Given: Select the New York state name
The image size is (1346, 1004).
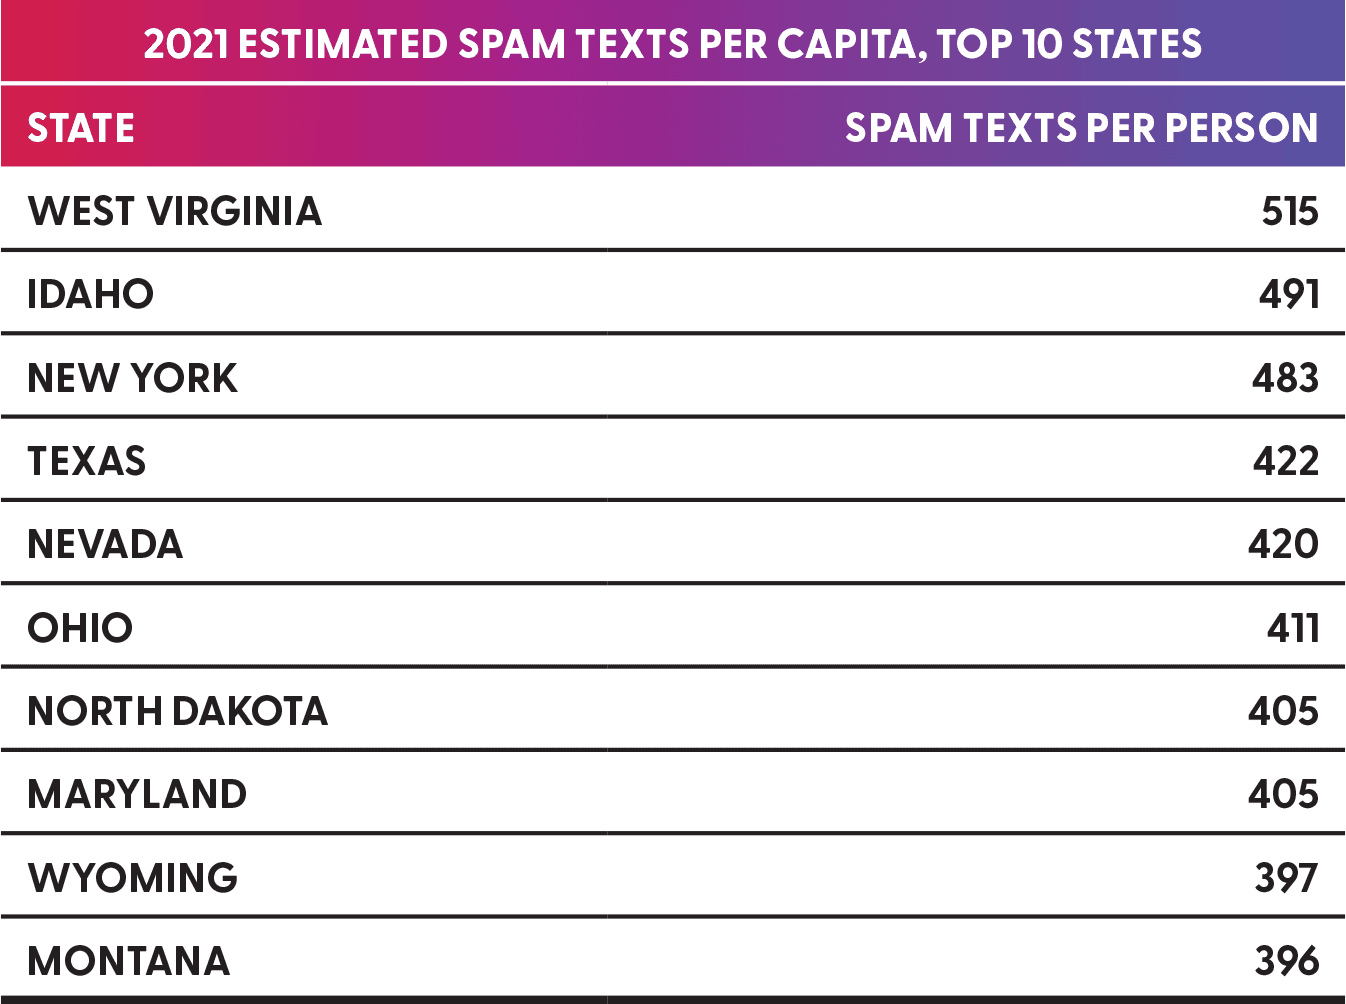Looking at the screenshot, I should (x=133, y=378).
